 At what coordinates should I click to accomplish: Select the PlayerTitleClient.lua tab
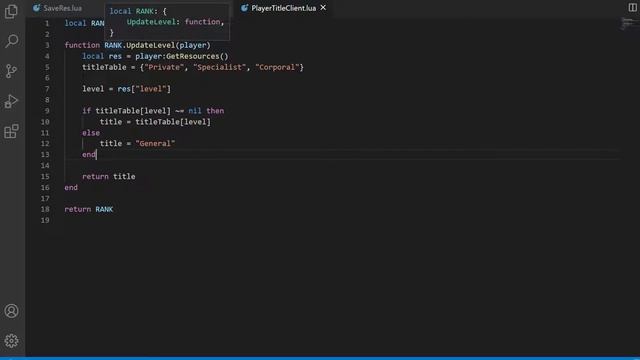coord(283,8)
